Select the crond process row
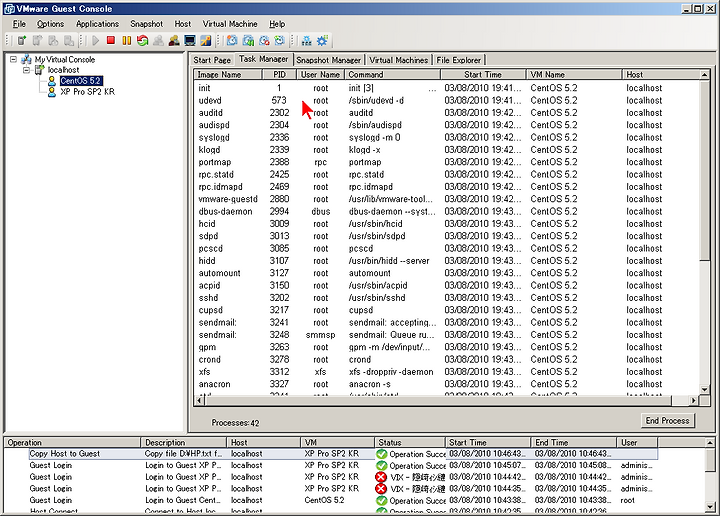Viewport: 720px width, 516px height. click(x=447, y=359)
